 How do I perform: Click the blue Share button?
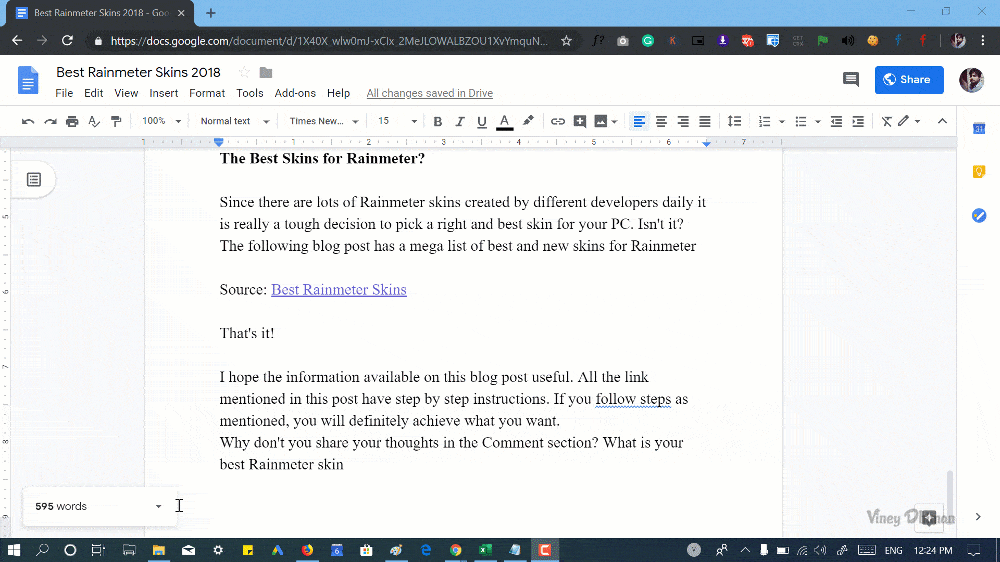tap(909, 80)
